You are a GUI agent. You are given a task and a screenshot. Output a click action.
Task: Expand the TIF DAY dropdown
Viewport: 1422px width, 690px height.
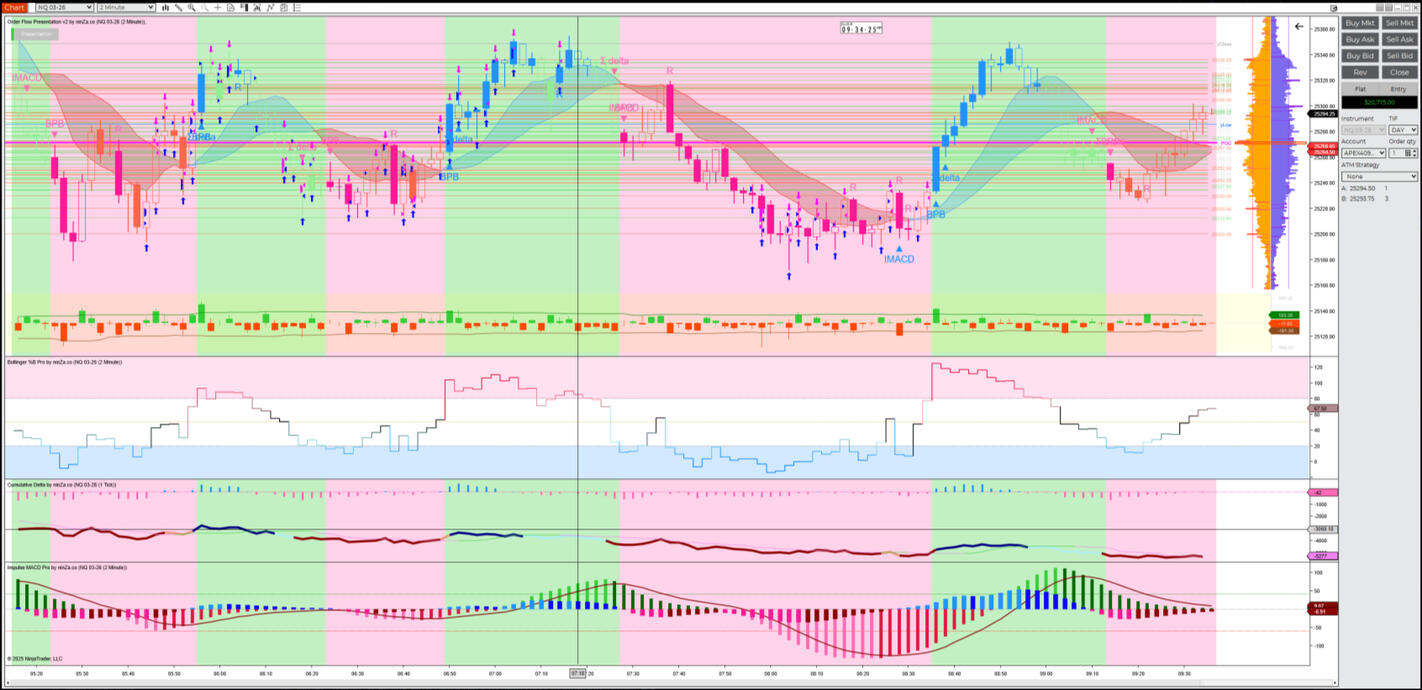[x=1402, y=130]
